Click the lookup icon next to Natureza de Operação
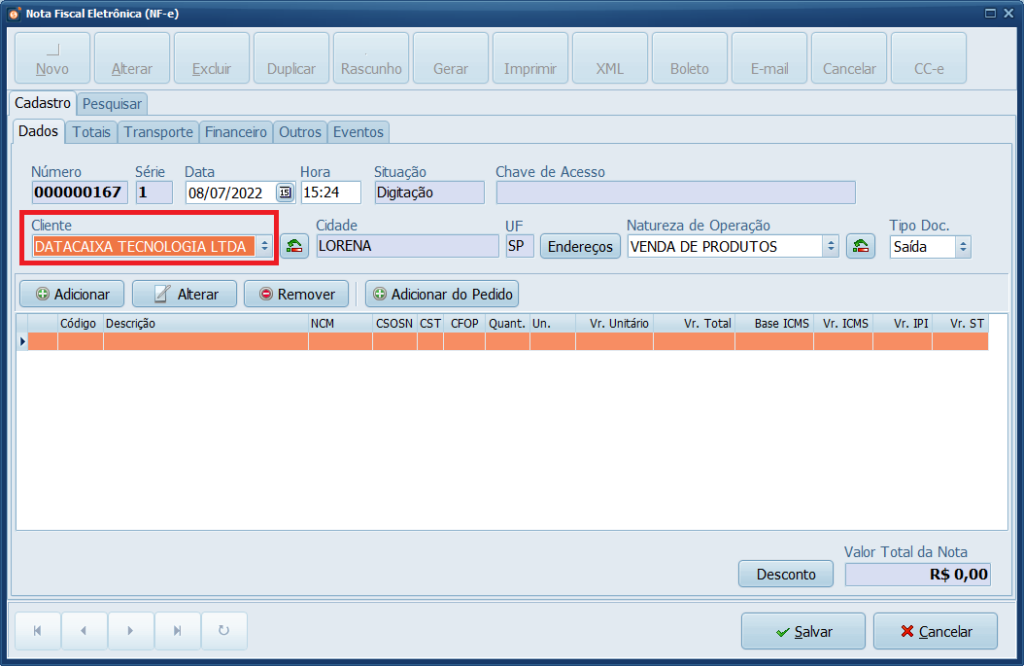The image size is (1024, 666). [x=860, y=246]
